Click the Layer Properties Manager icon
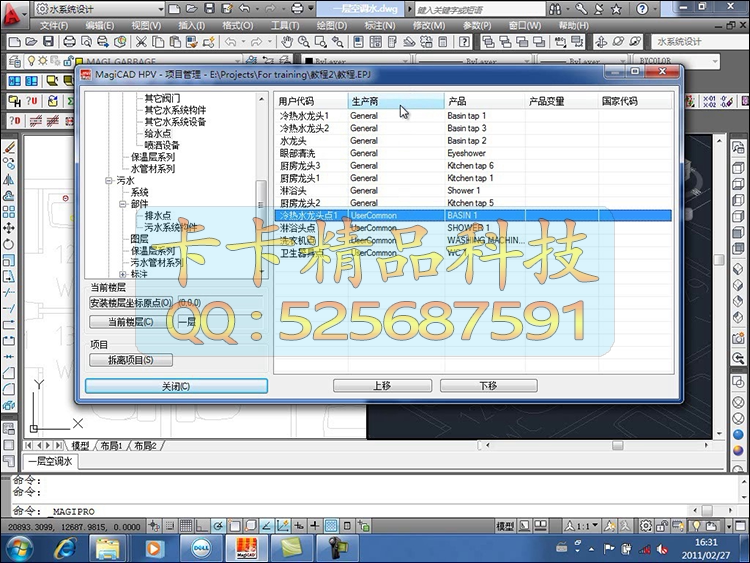 [x=15, y=62]
